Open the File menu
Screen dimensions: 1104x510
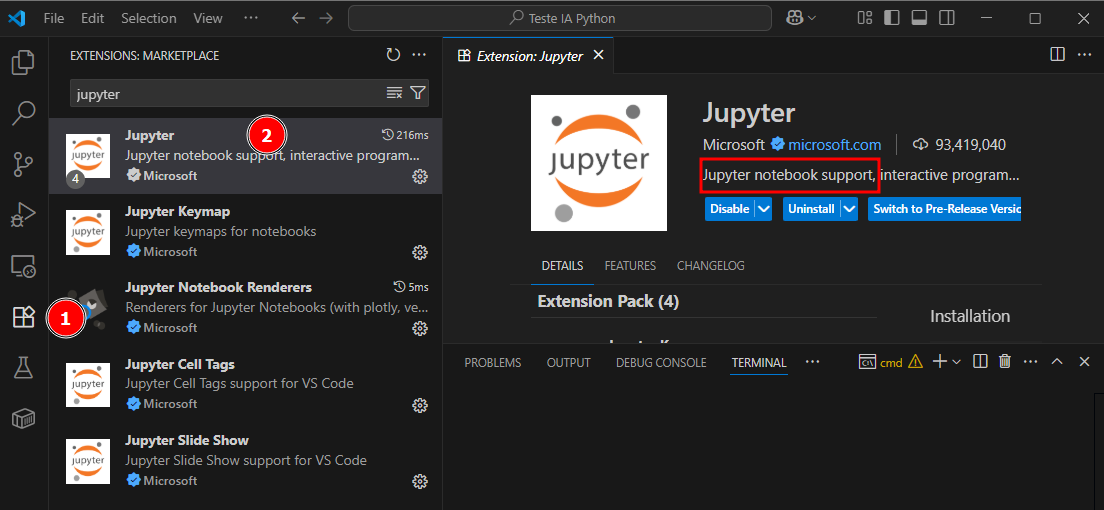tap(54, 18)
